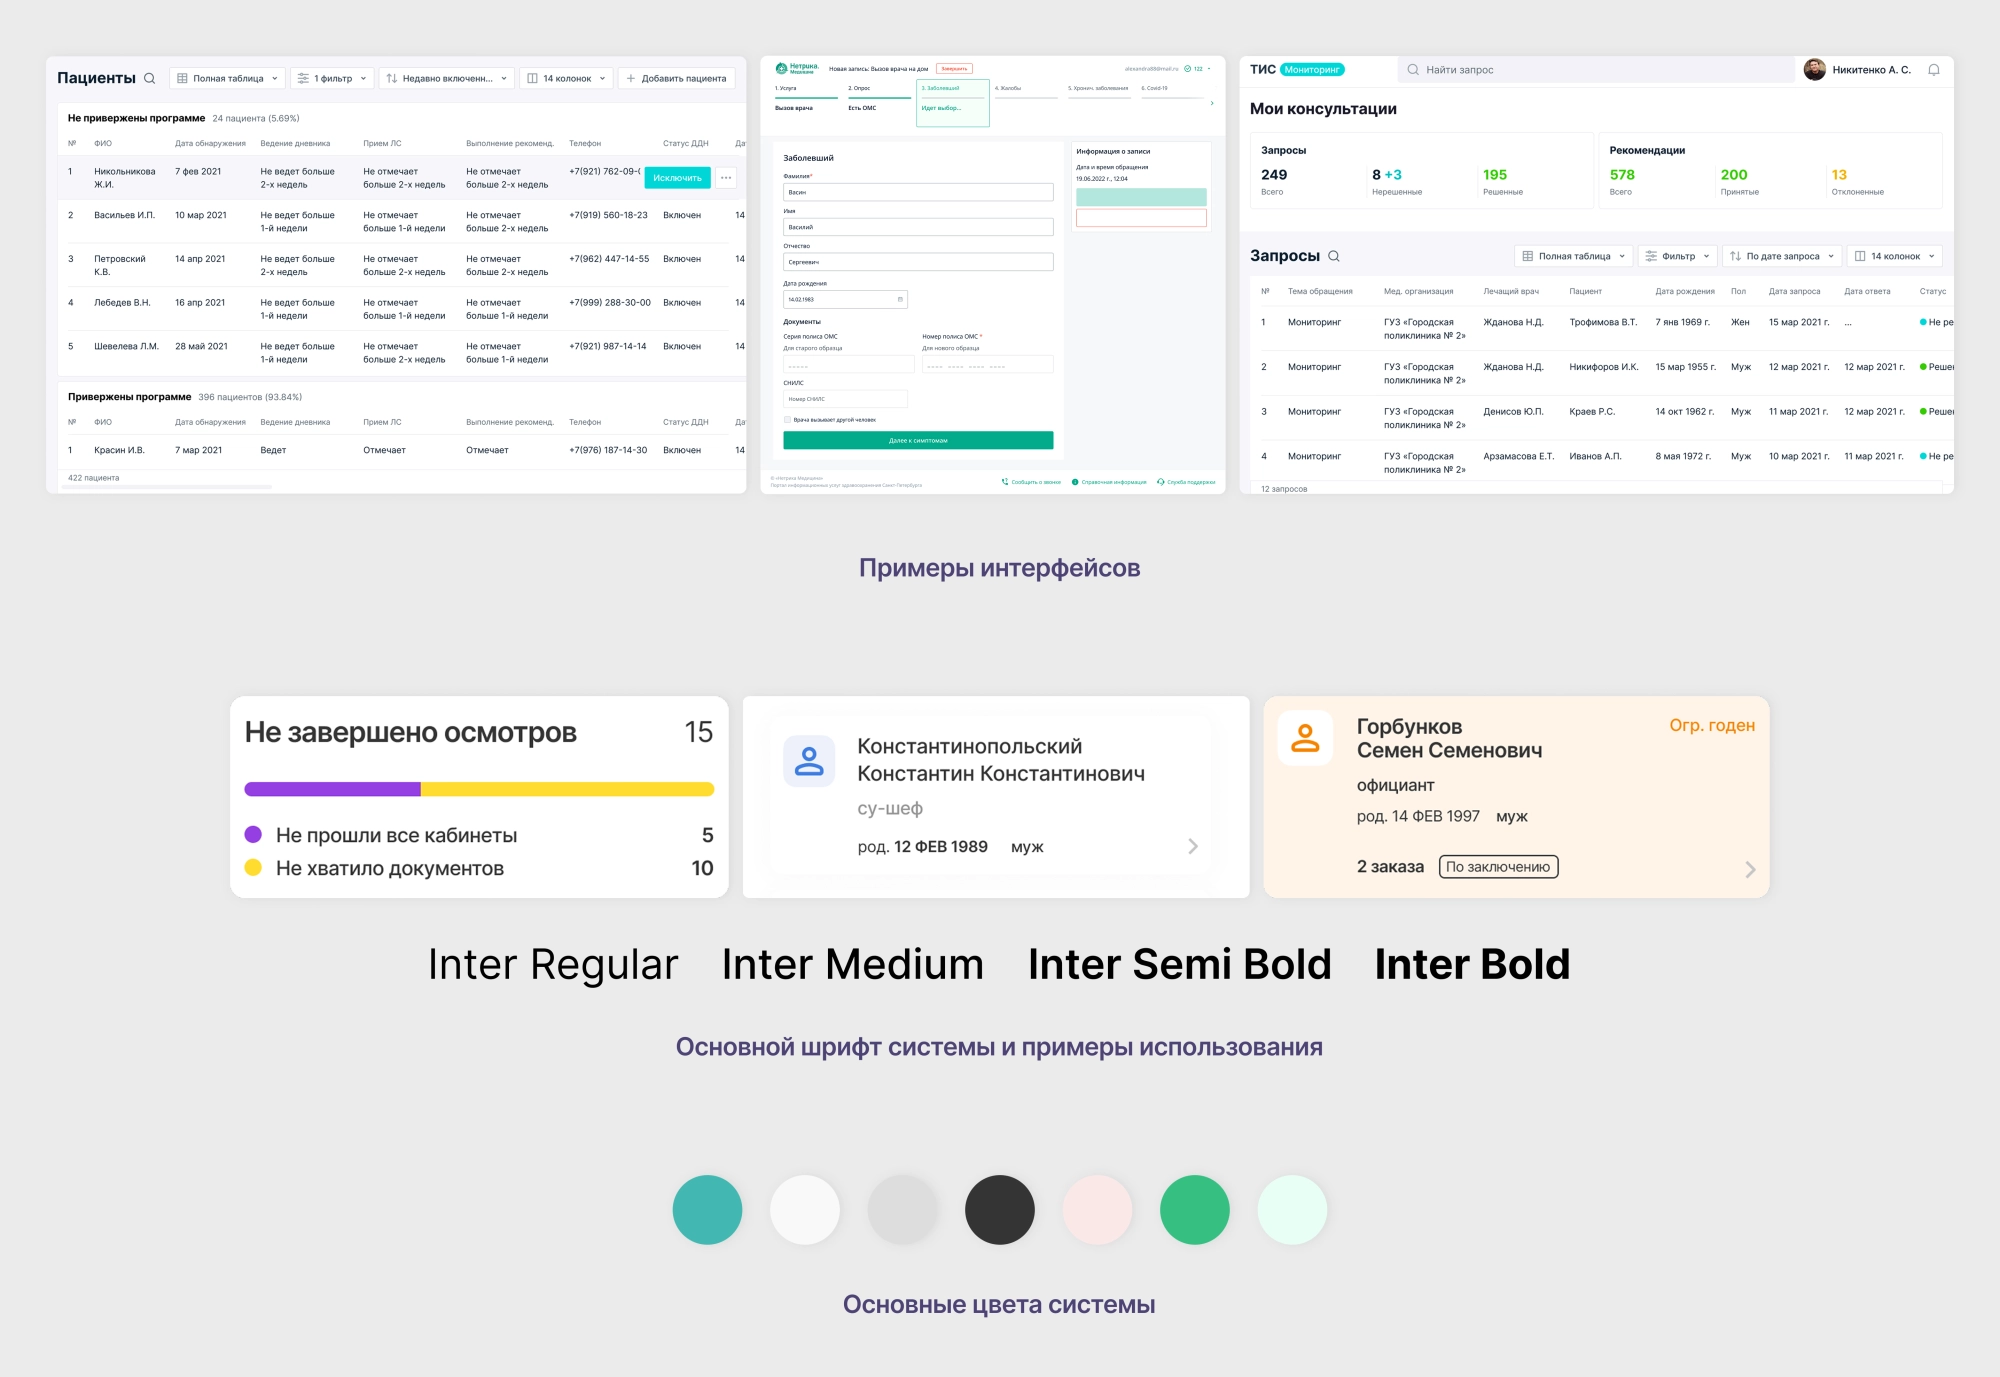Expand 'Полная таблица' dropdown in Запросы
Screen dimensions: 2000x1377
point(1574,256)
